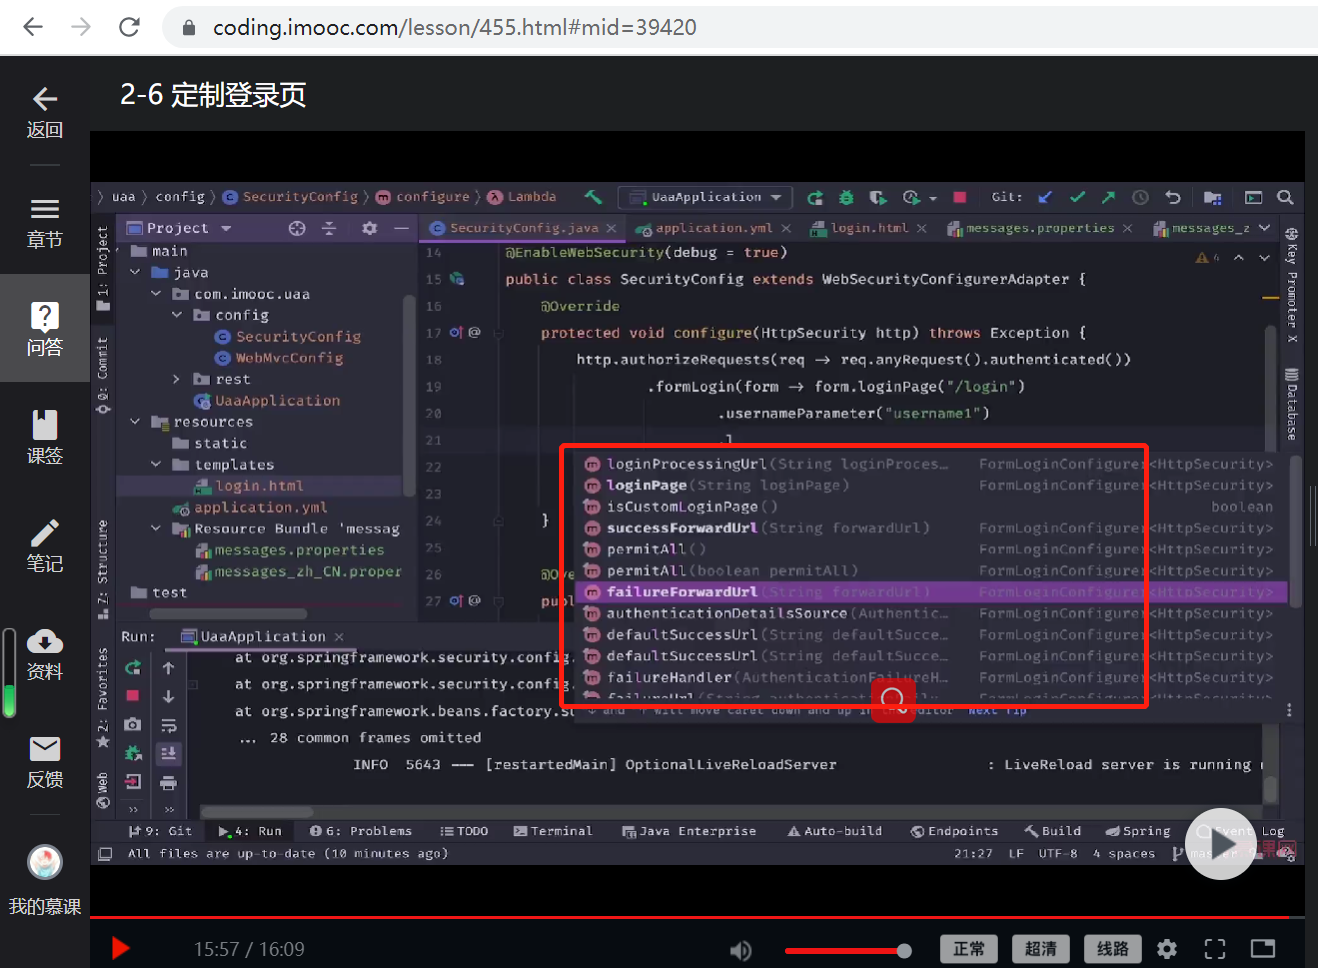
Task: Close the SecurityConfig.java tab
Action: point(611,229)
